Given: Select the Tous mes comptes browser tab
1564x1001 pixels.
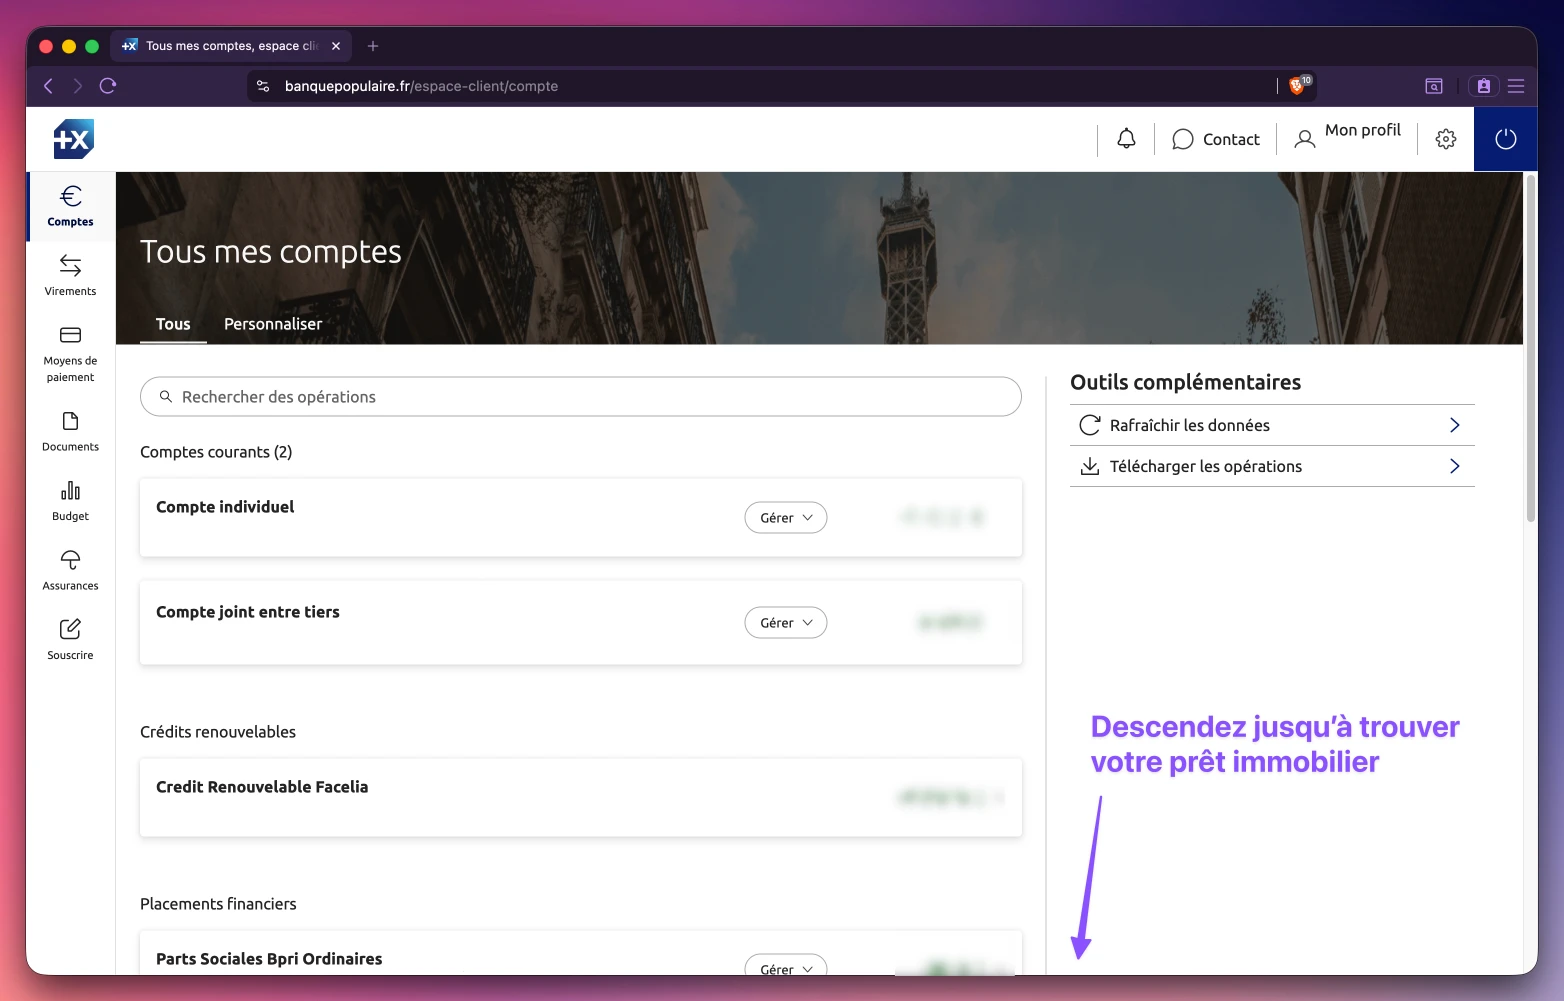Looking at the screenshot, I should [x=231, y=46].
